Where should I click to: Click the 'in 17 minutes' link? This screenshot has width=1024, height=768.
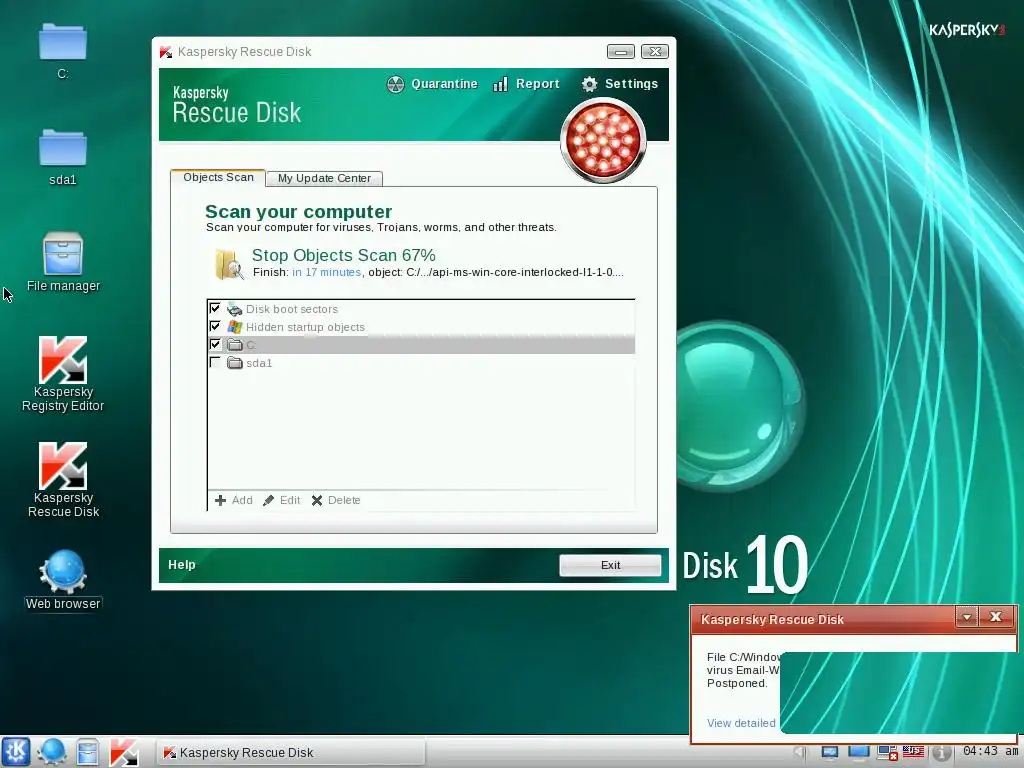(327, 272)
